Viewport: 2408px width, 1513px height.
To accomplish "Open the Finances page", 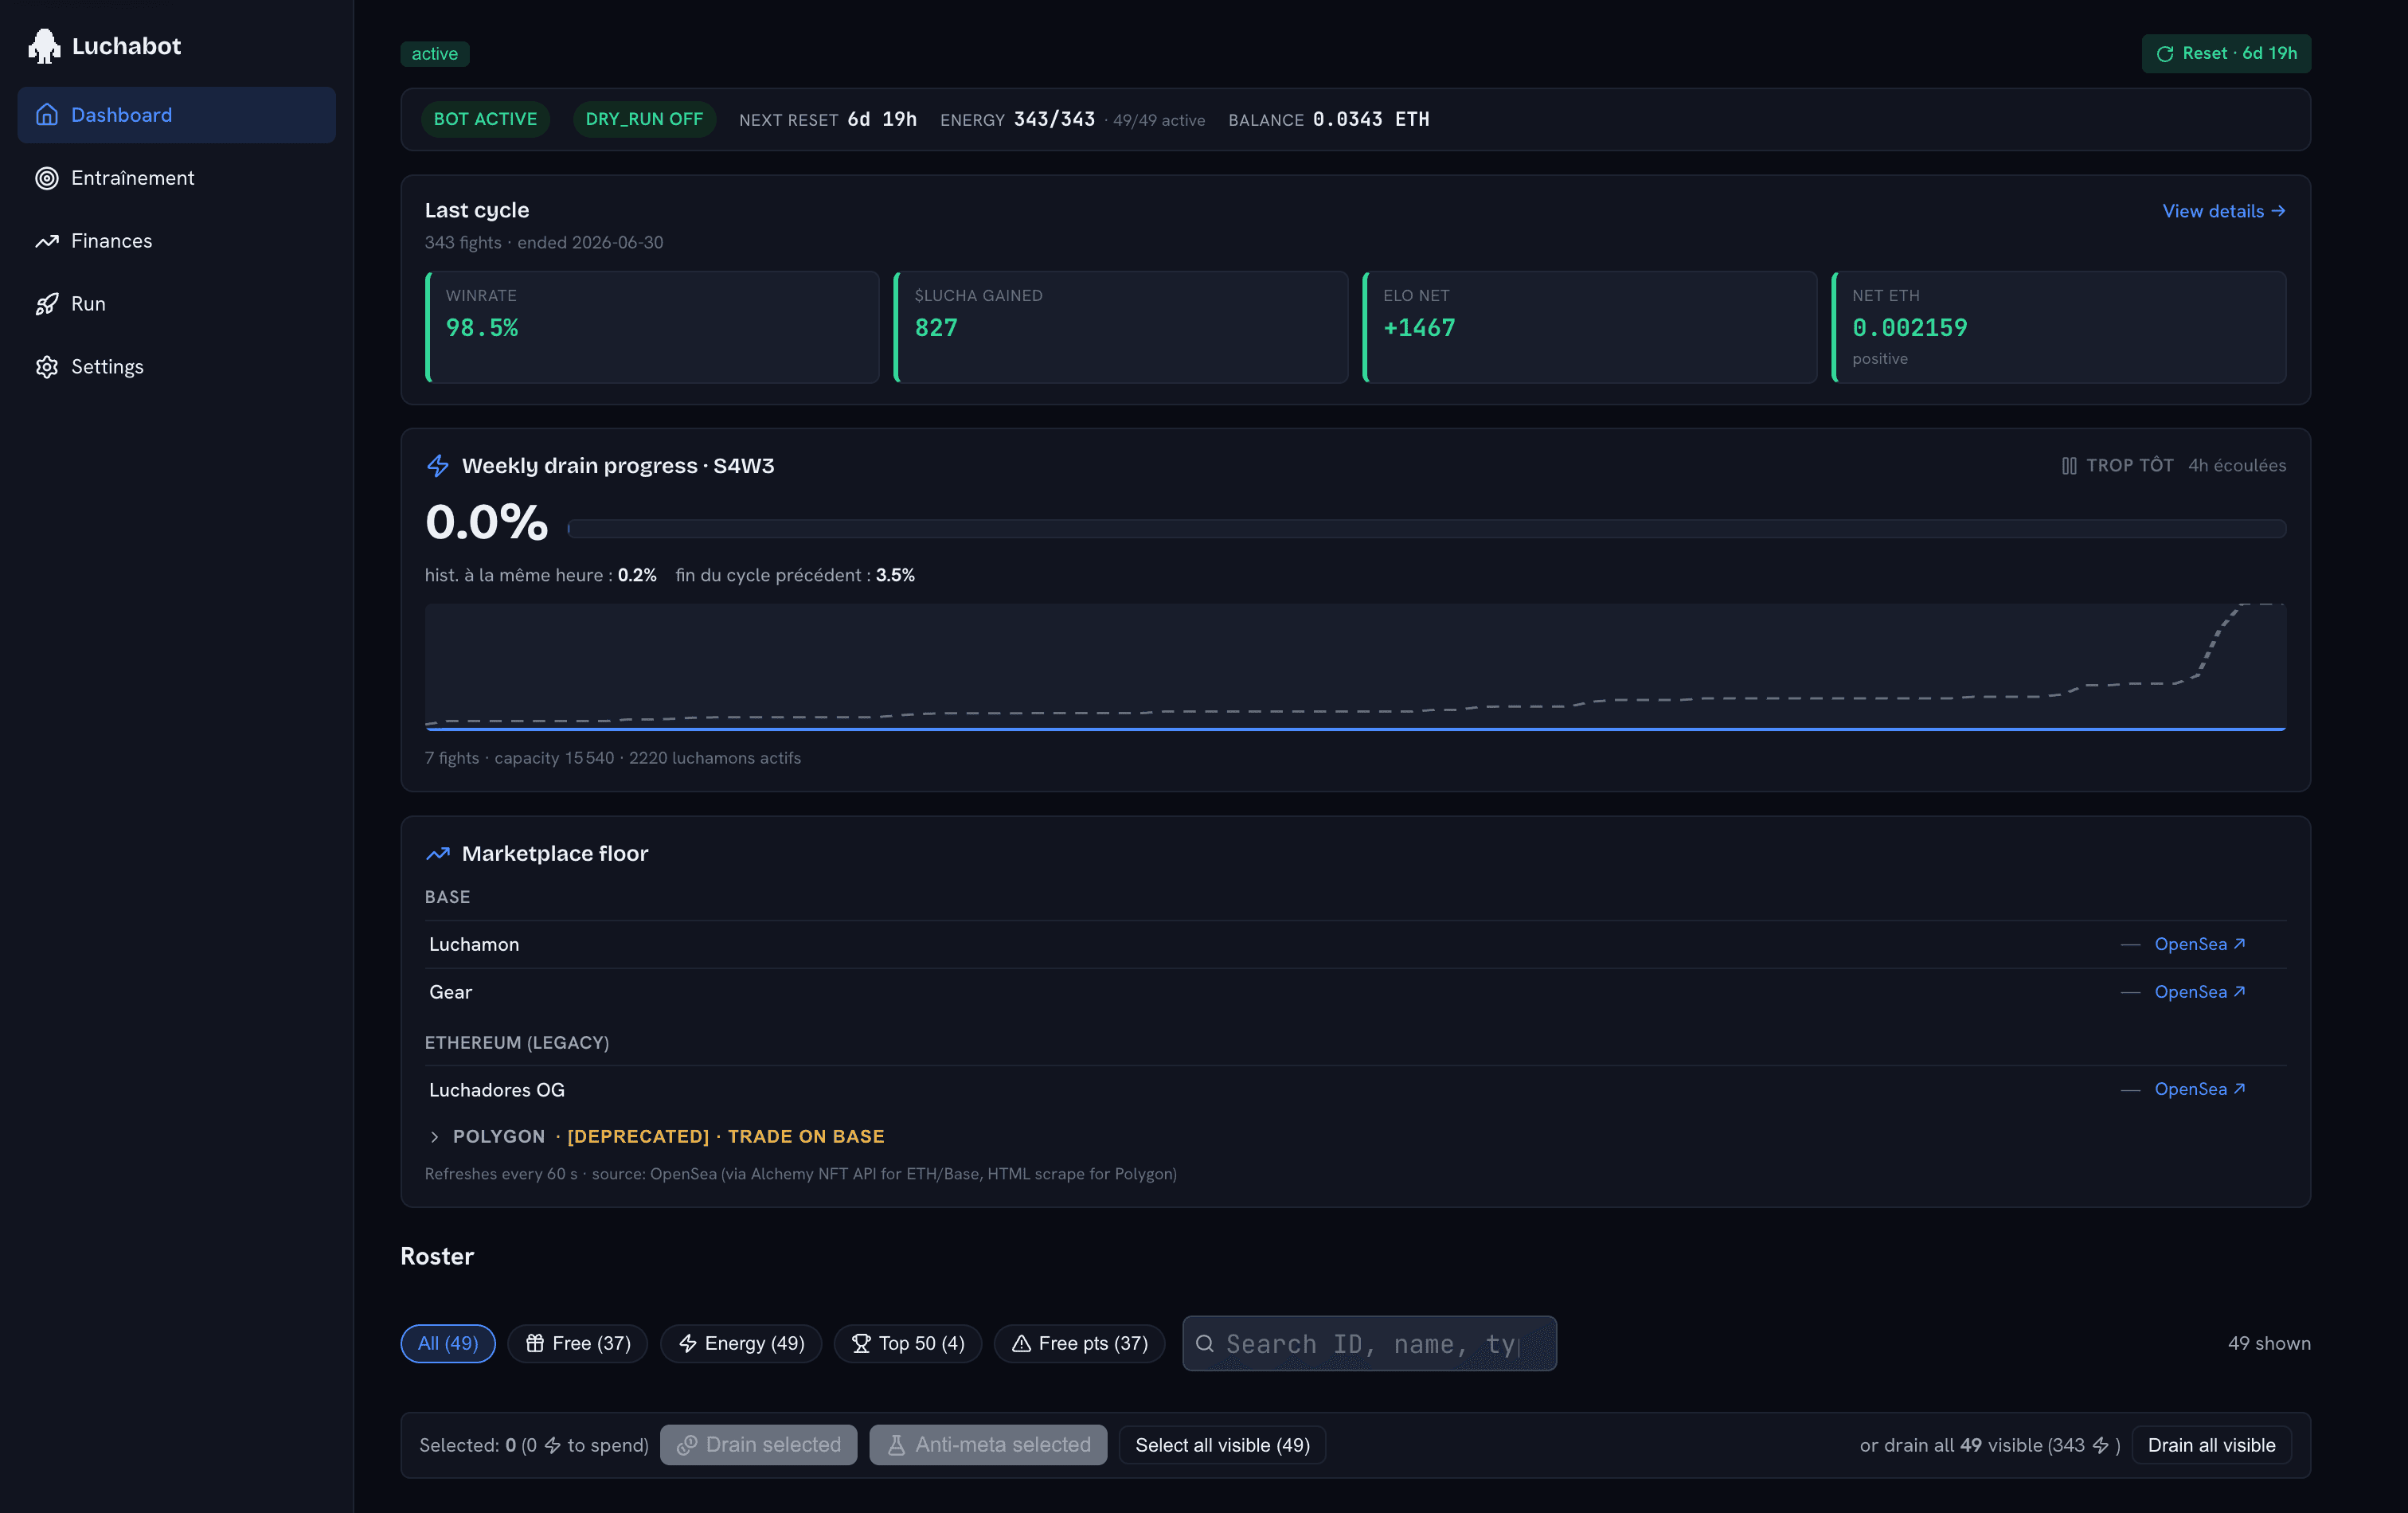I will [x=176, y=241].
